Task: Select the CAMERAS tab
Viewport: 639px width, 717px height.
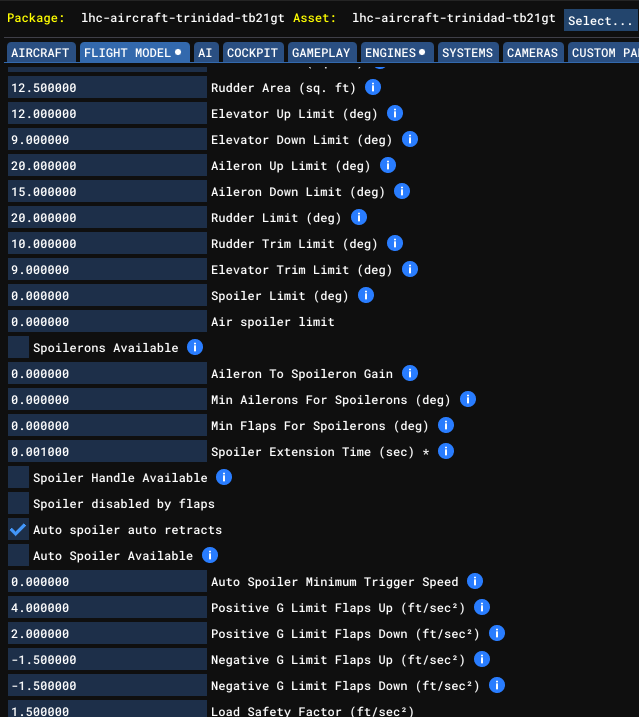Action: pyautogui.click(x=532, y=53)
